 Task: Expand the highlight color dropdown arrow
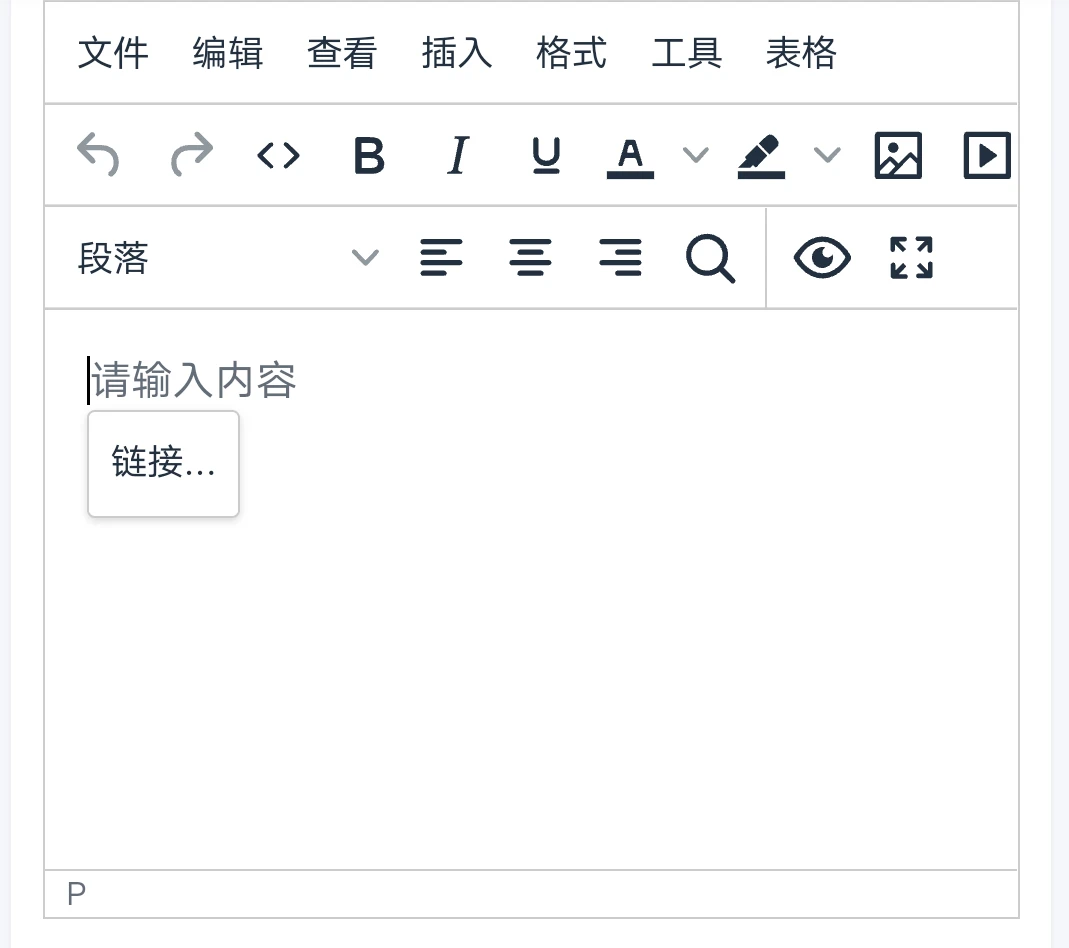coord(827,155)
